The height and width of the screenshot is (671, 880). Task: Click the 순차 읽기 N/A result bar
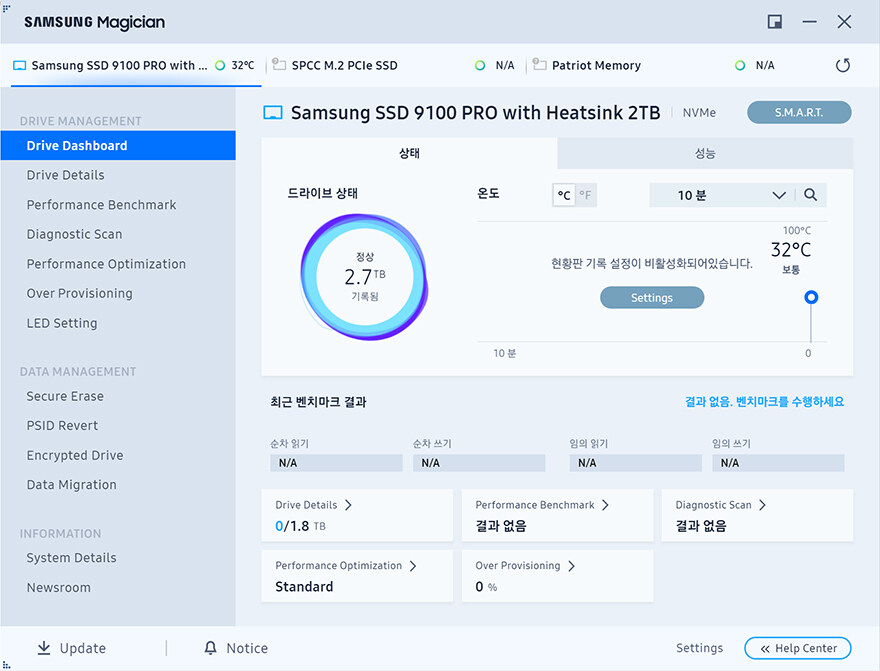pyautogui.click(x=336, y=463)
